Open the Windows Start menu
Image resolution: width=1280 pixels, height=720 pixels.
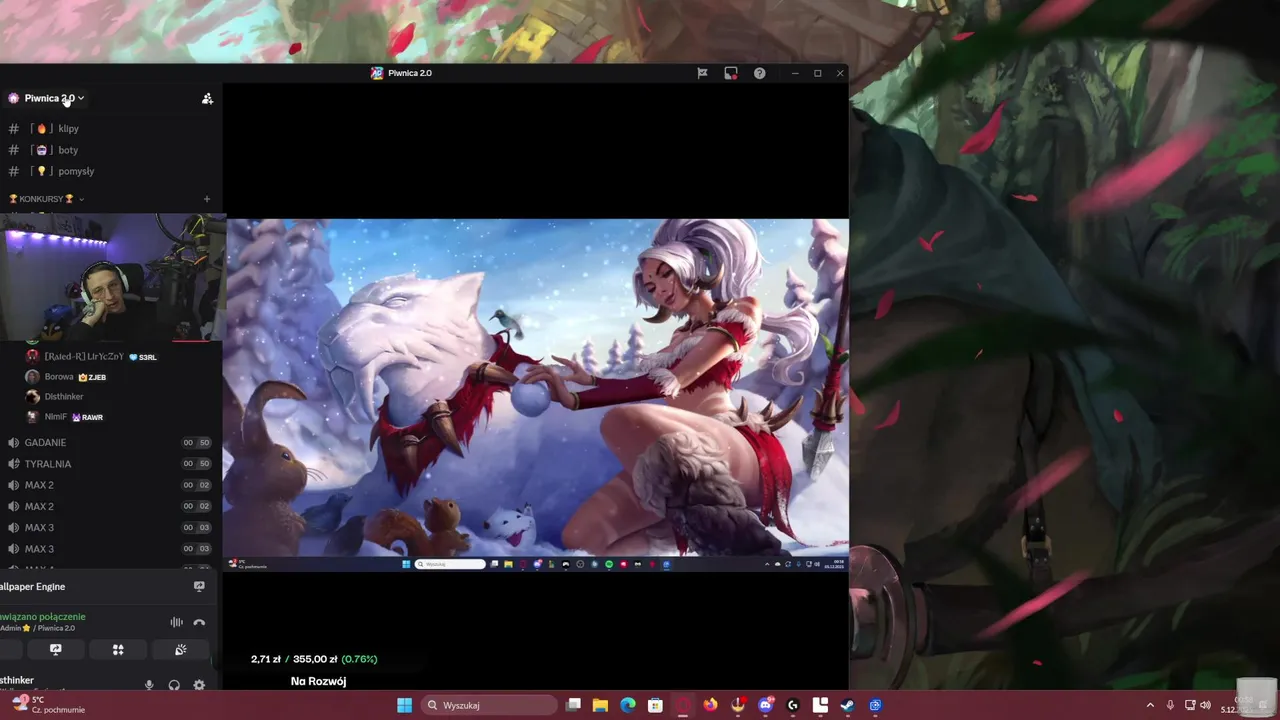coord(404,705)
